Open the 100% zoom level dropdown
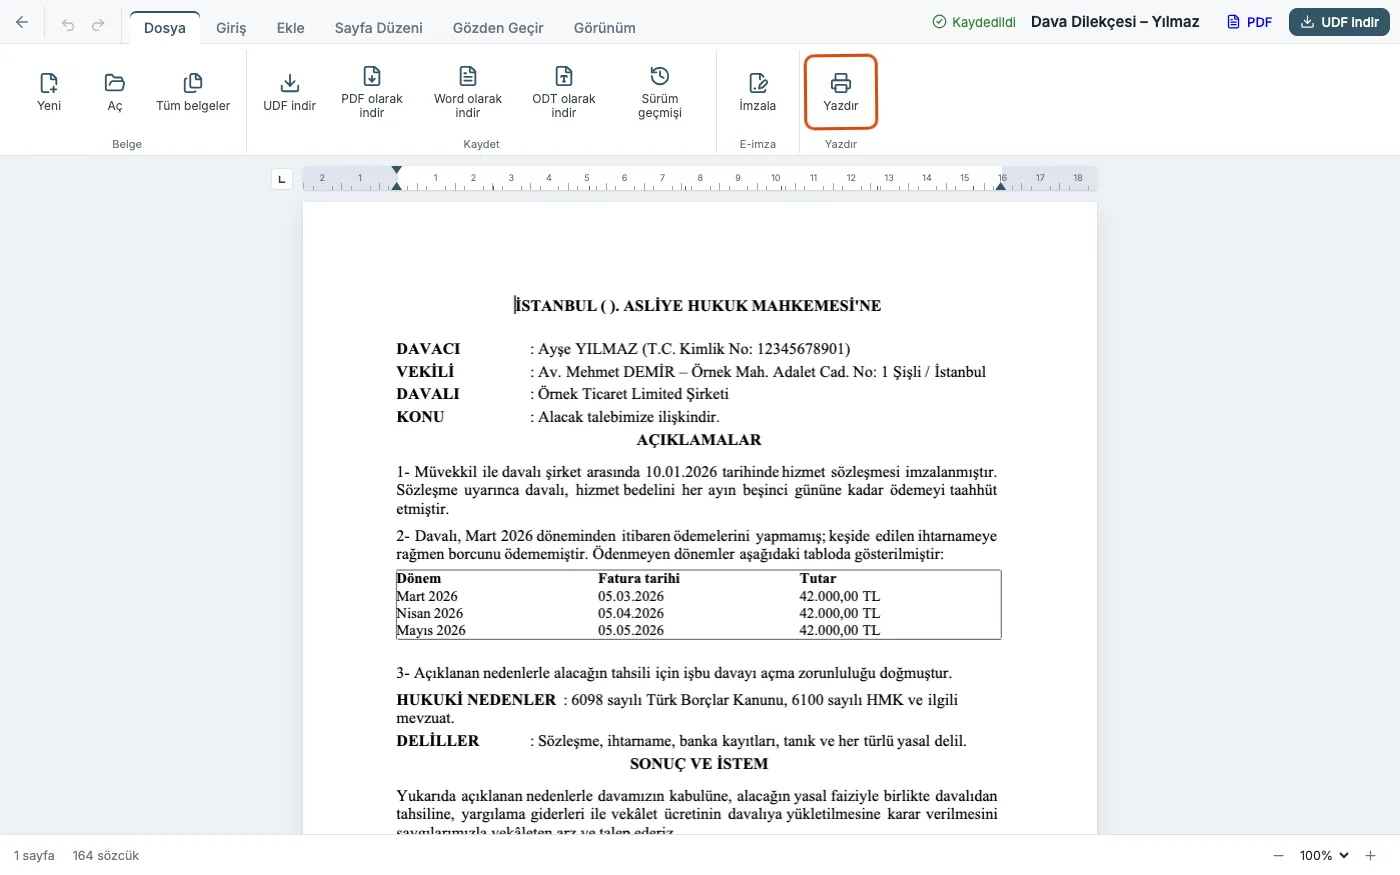Viewport: 1400px width, 875px height. click(1324, 856)
